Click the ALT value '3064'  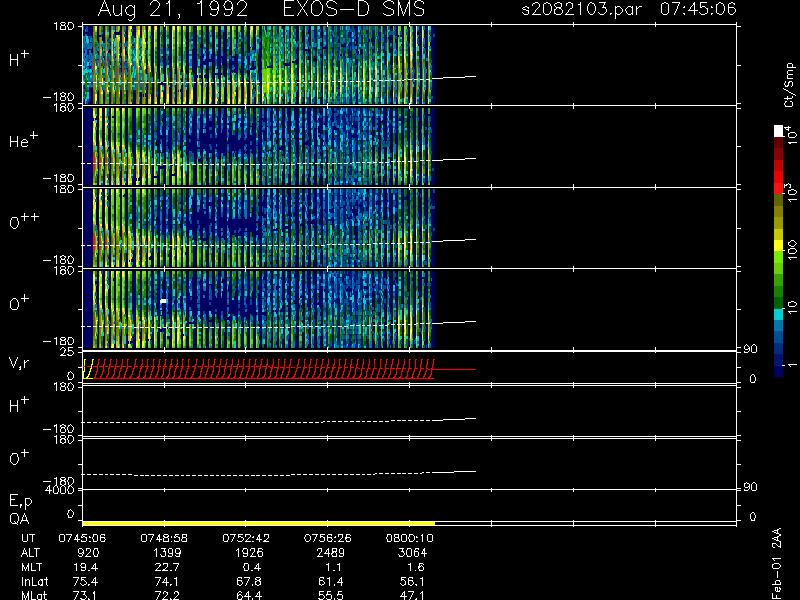412,553
